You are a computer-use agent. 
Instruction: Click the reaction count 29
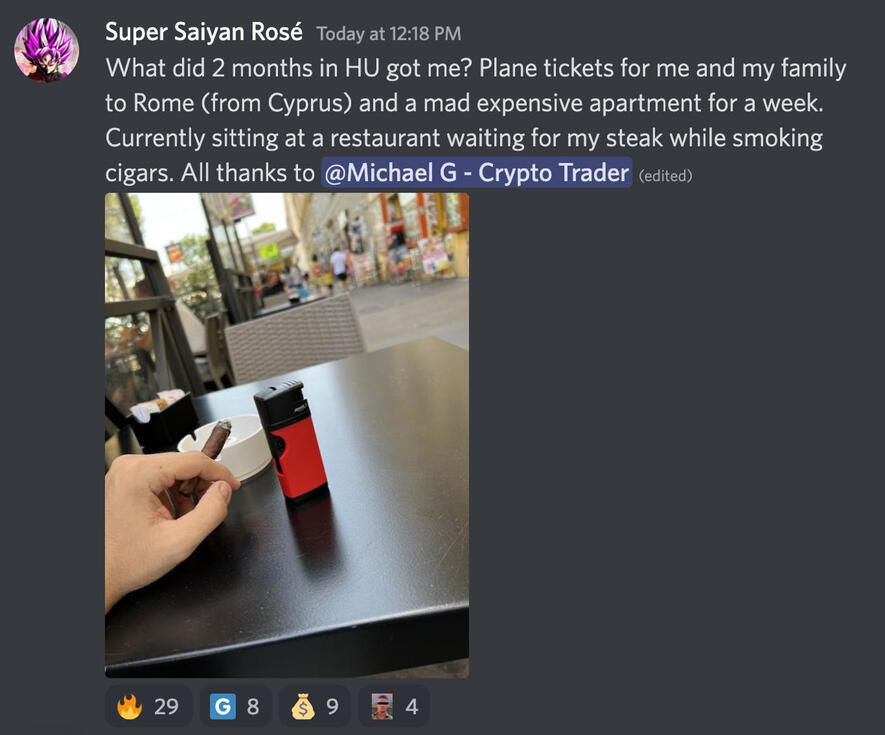tap(167, 707)
